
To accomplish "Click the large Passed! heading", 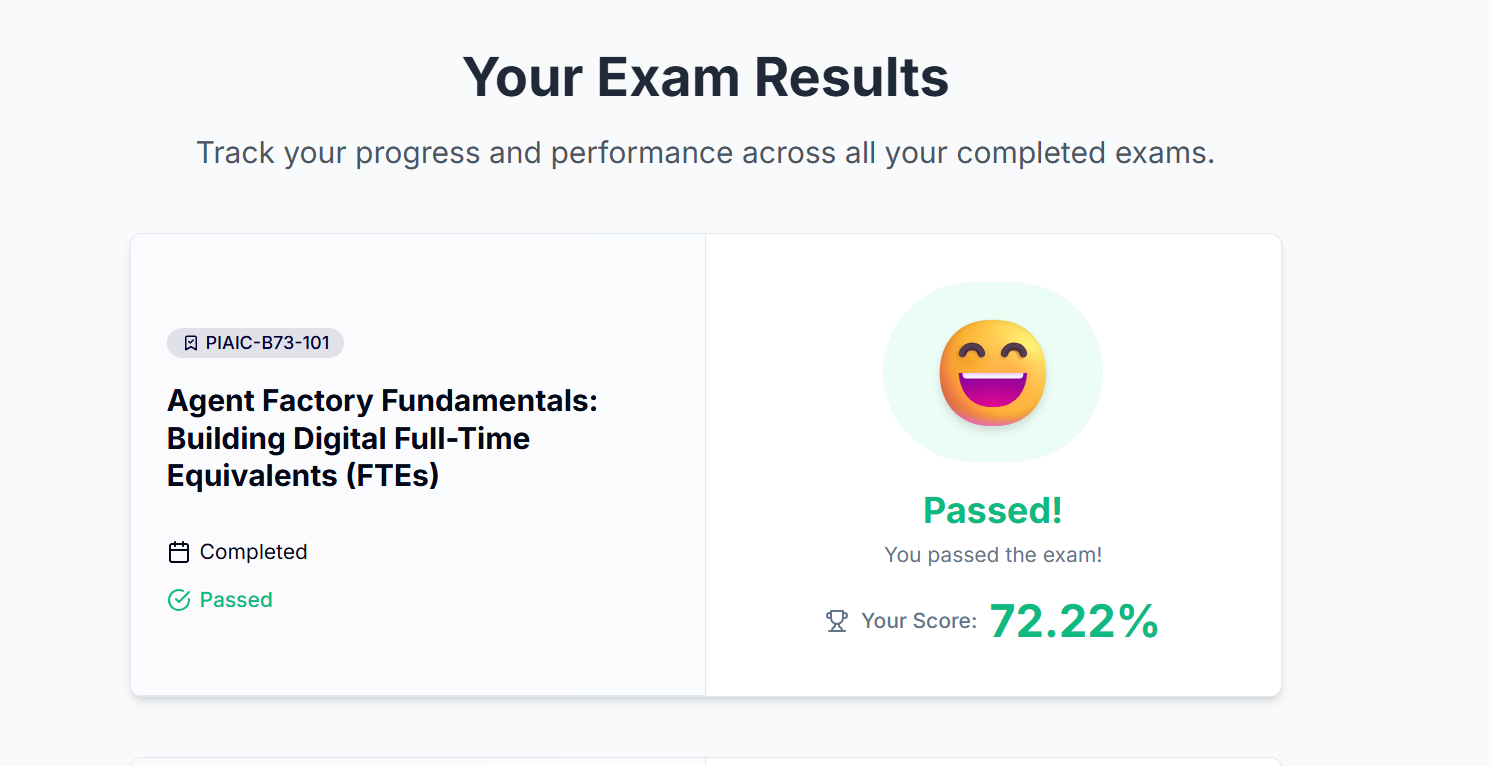I will (992, 510).
